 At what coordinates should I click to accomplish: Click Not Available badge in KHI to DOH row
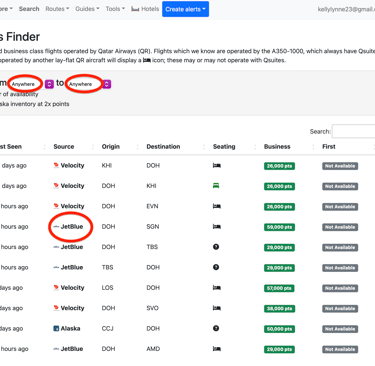(x=340, y=166)
